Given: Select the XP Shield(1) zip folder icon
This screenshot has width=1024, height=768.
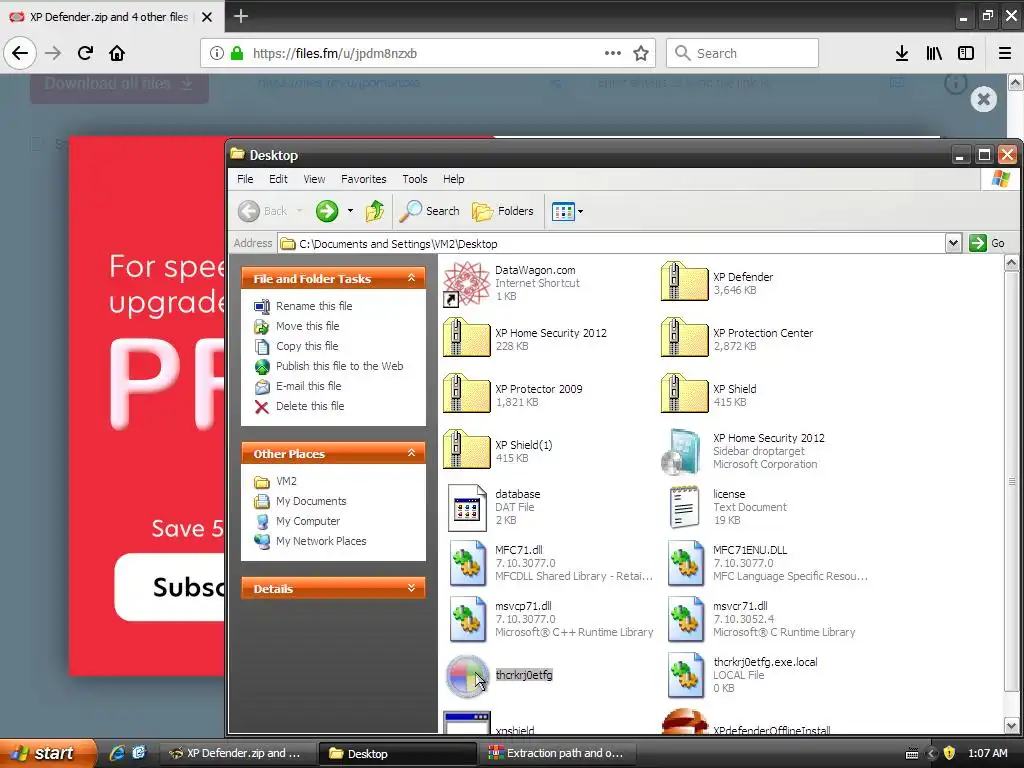Looking at the screenshot, I should click(x=466, y=451).
